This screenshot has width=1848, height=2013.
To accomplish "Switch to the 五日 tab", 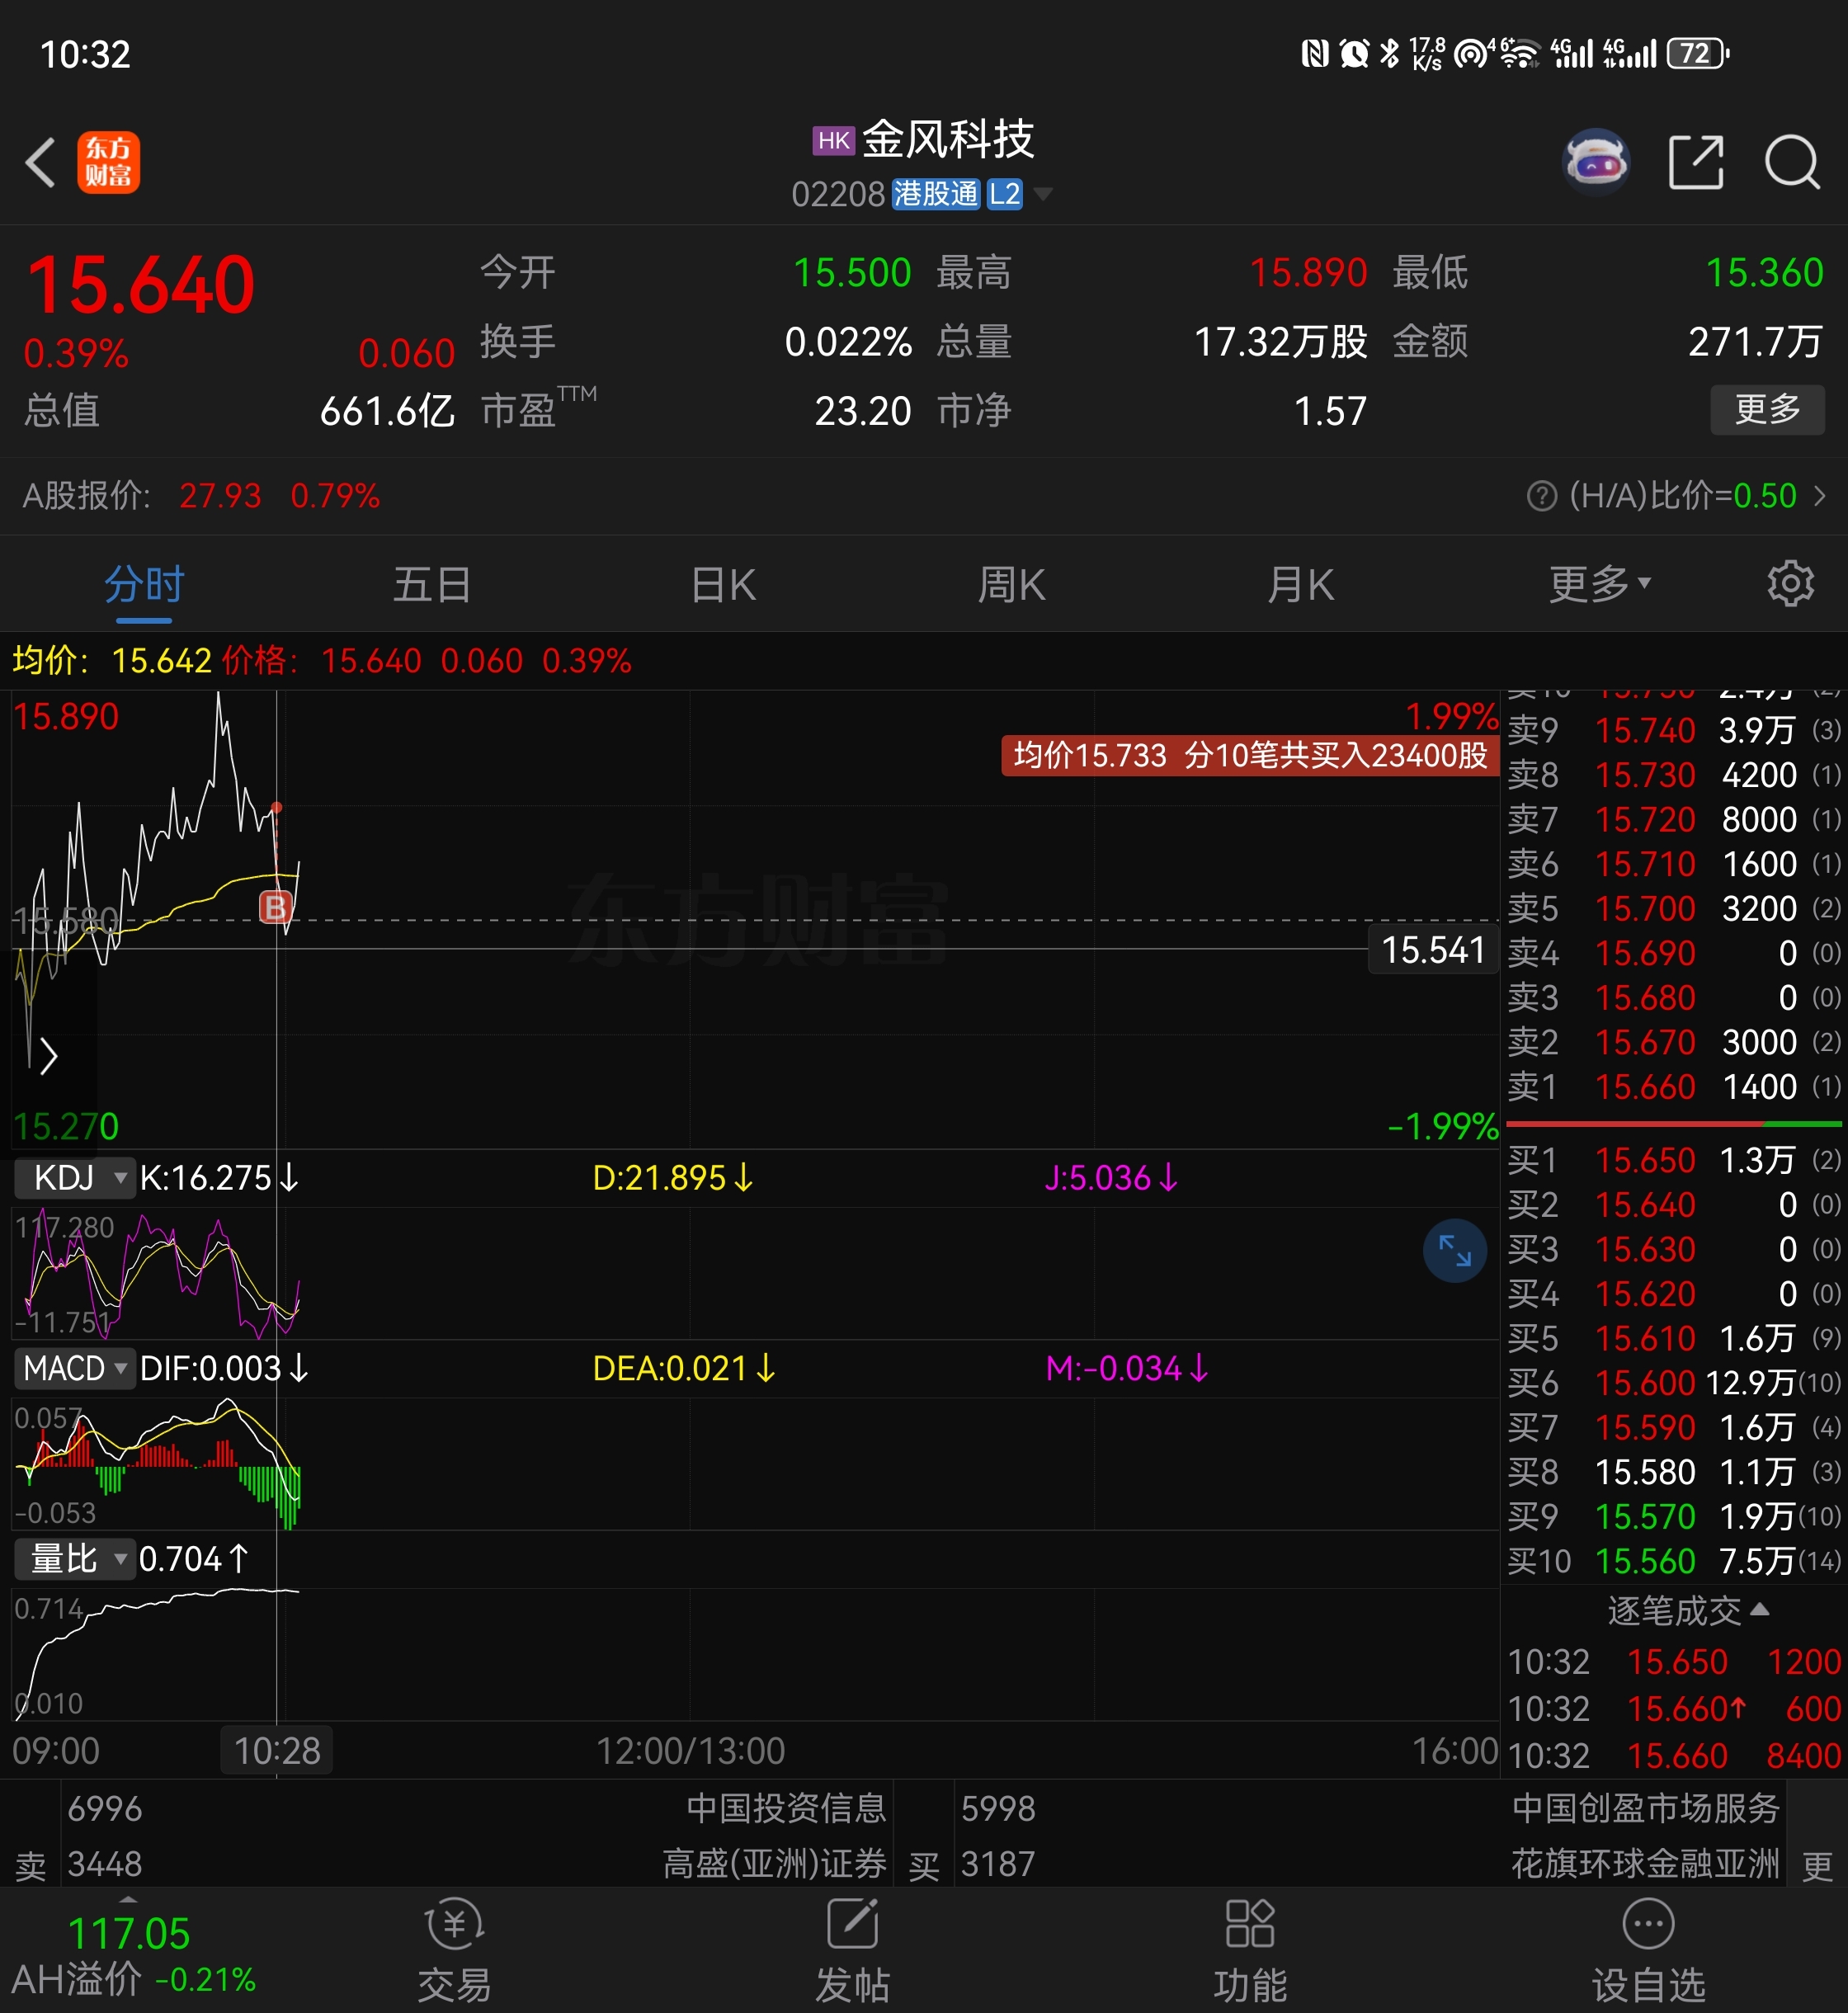I will pyautogui.click(x=432, y=584).
